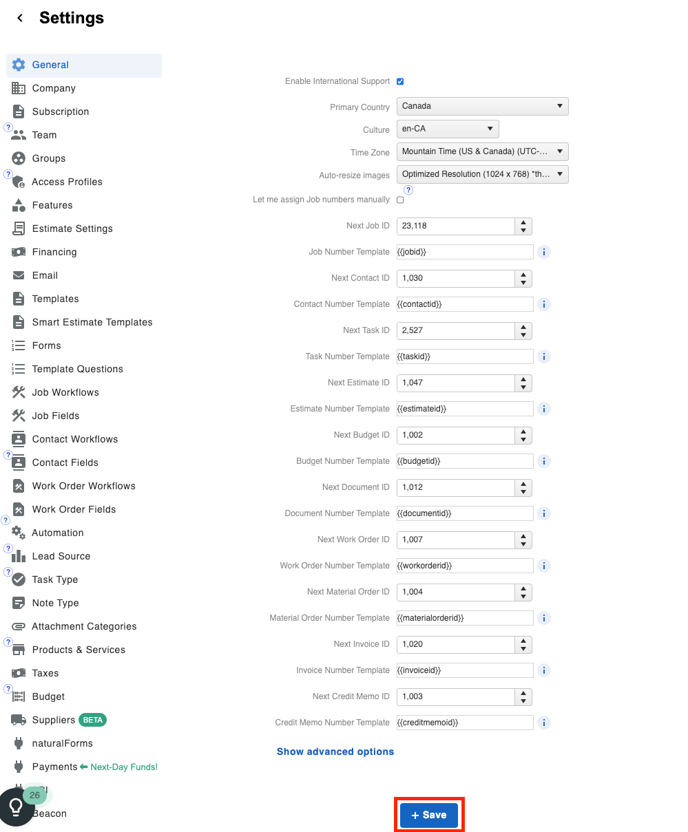This screenshot has height=832, width=688.
Task: Open the Primary Country dropdown
Action: (x=482, y=106)
